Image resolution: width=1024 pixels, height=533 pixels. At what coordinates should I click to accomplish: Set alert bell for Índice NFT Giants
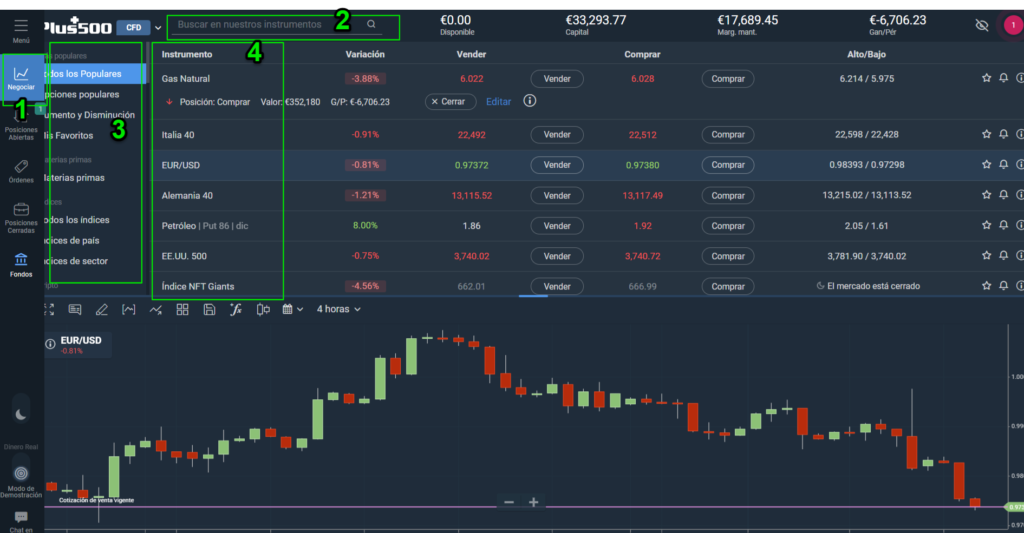point(1004,285)
